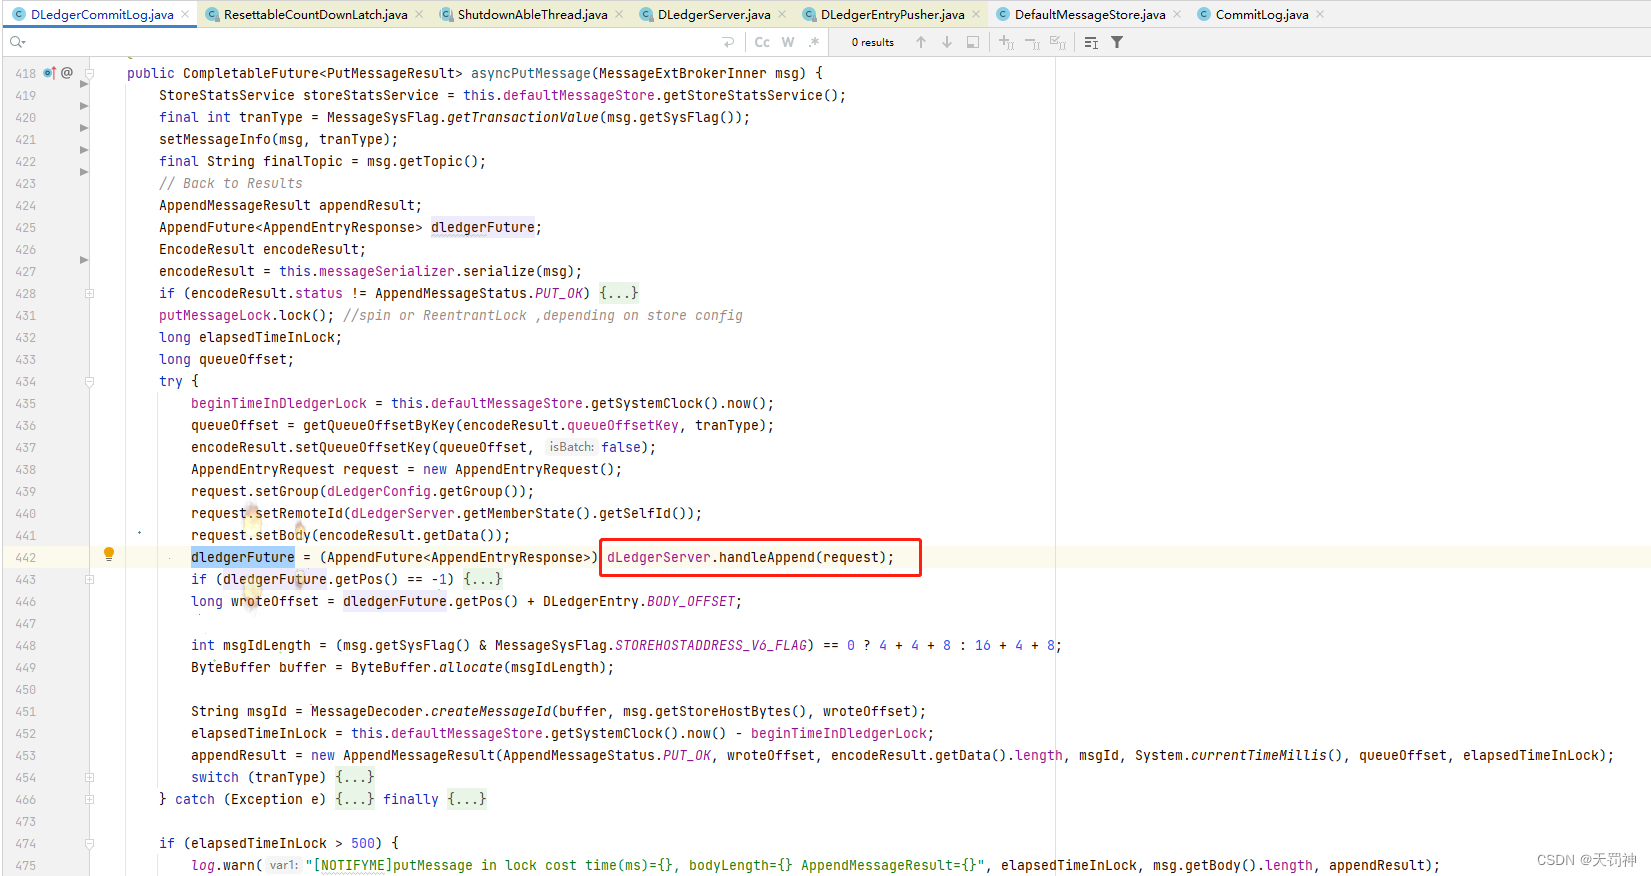Expand the folded if block at line 443
Viewport: 1651px width, 876px height.
click(89, 579)
